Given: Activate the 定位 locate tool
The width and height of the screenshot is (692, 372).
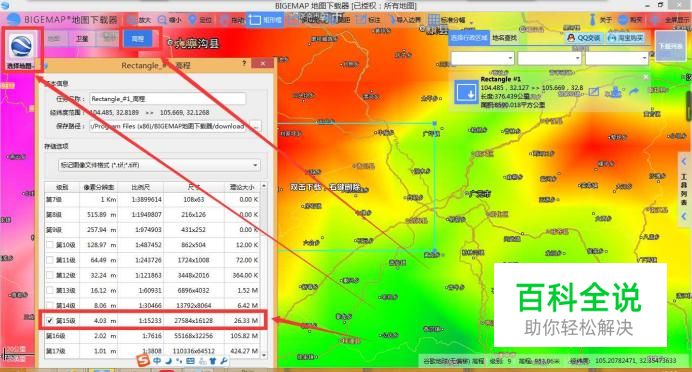Looking at the screenshot, I should click(200, 20).
